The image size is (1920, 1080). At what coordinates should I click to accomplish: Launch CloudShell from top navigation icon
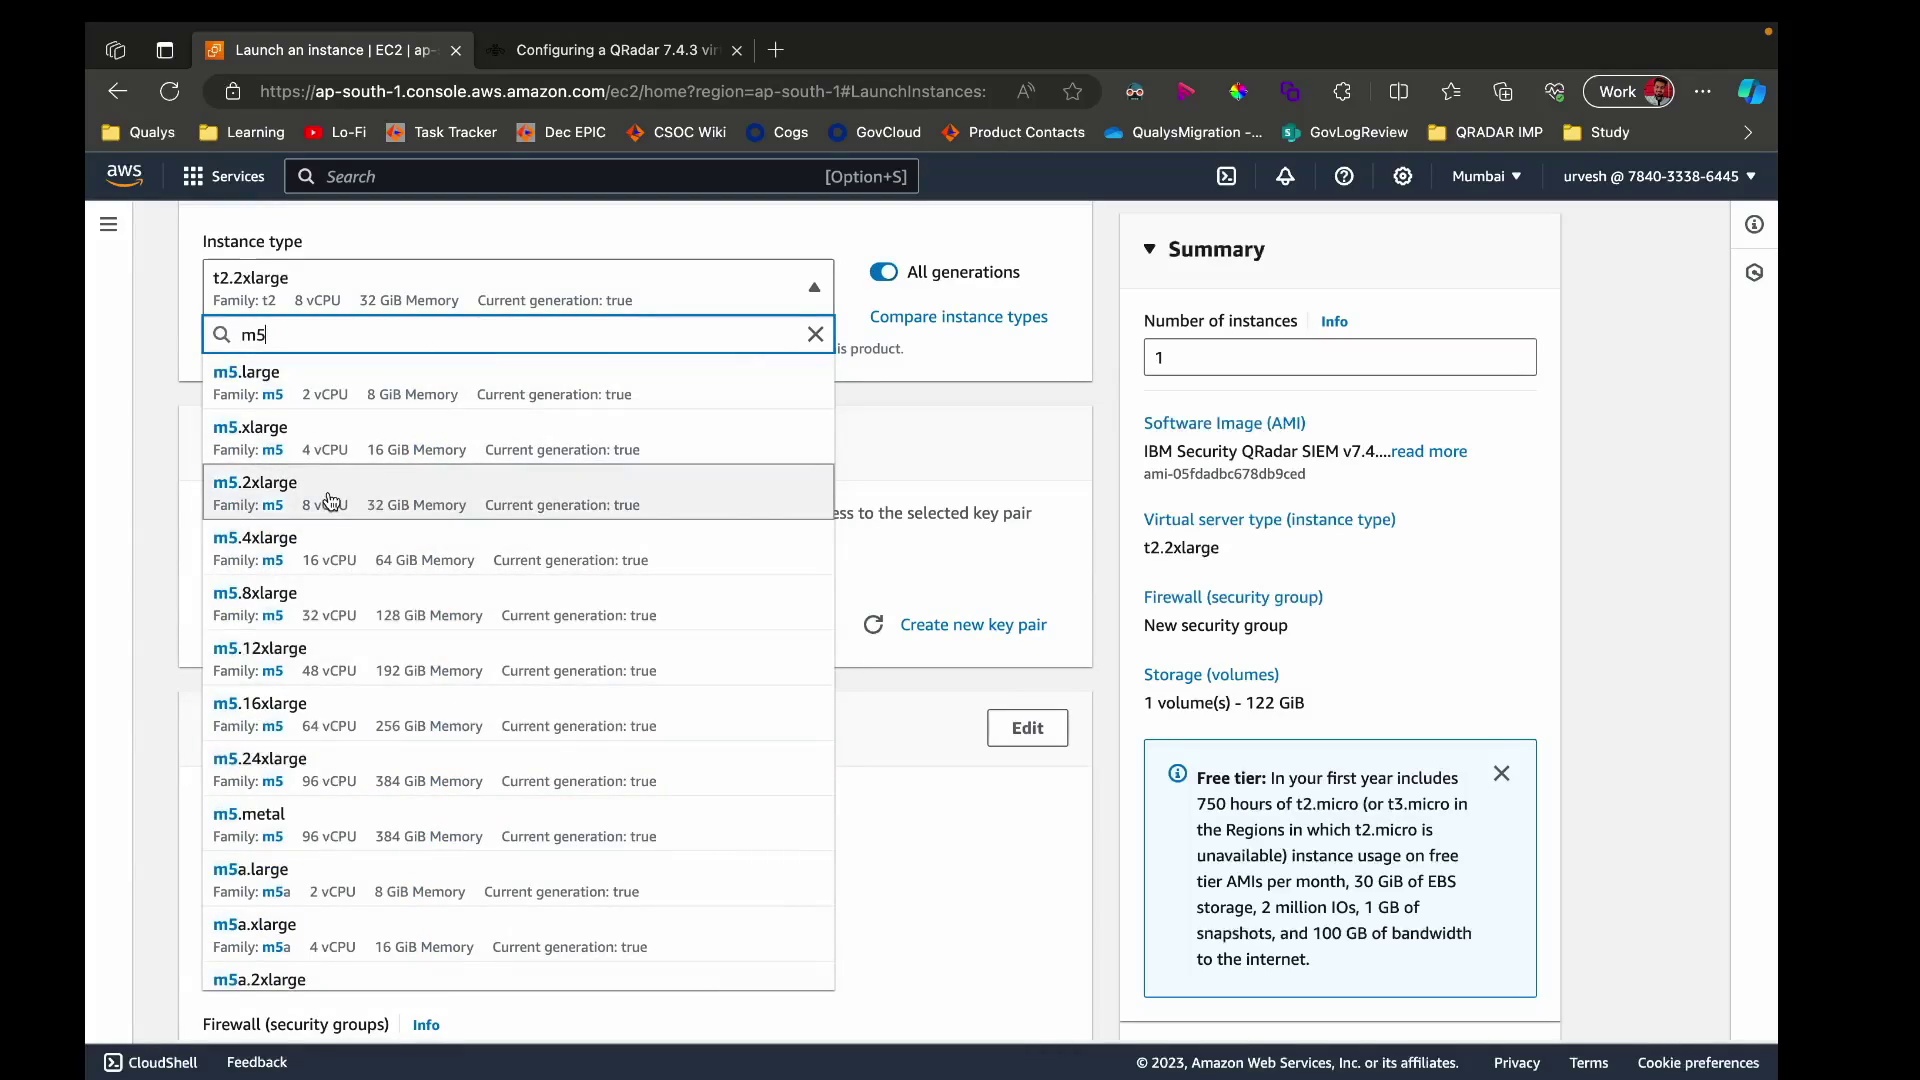tap(1226, 176)
